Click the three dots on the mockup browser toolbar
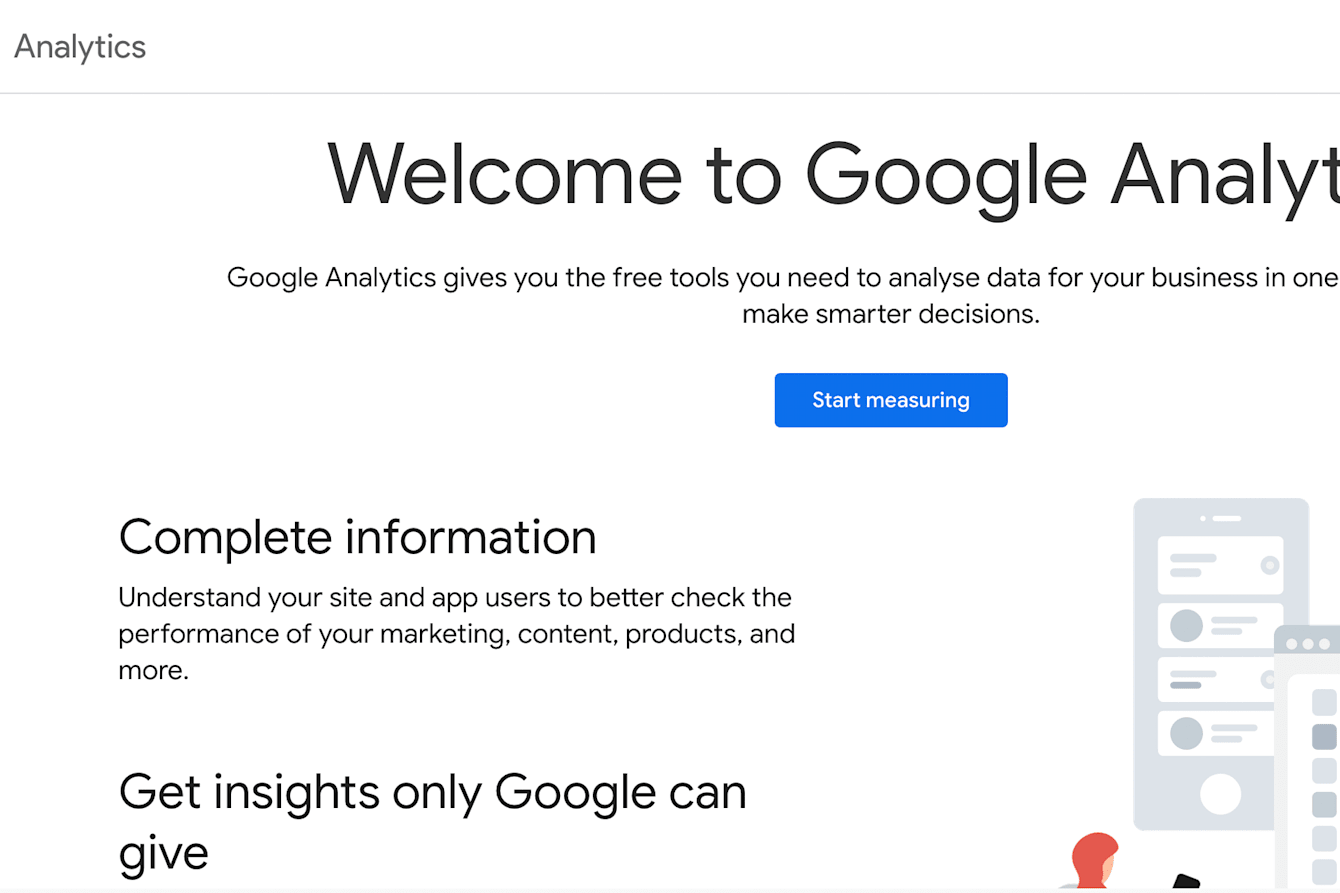Screen dimensions: 1340x893 (1309, 643)
